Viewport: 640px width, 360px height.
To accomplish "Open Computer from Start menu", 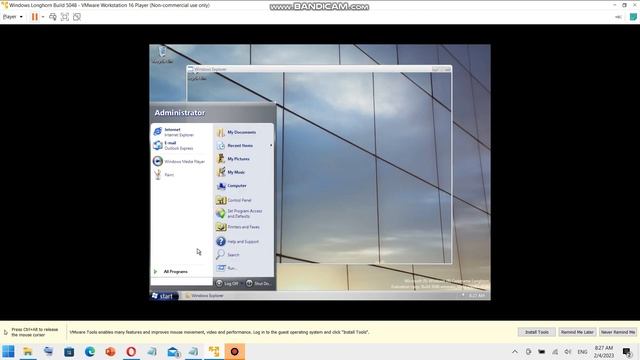I will coord(232,186).
